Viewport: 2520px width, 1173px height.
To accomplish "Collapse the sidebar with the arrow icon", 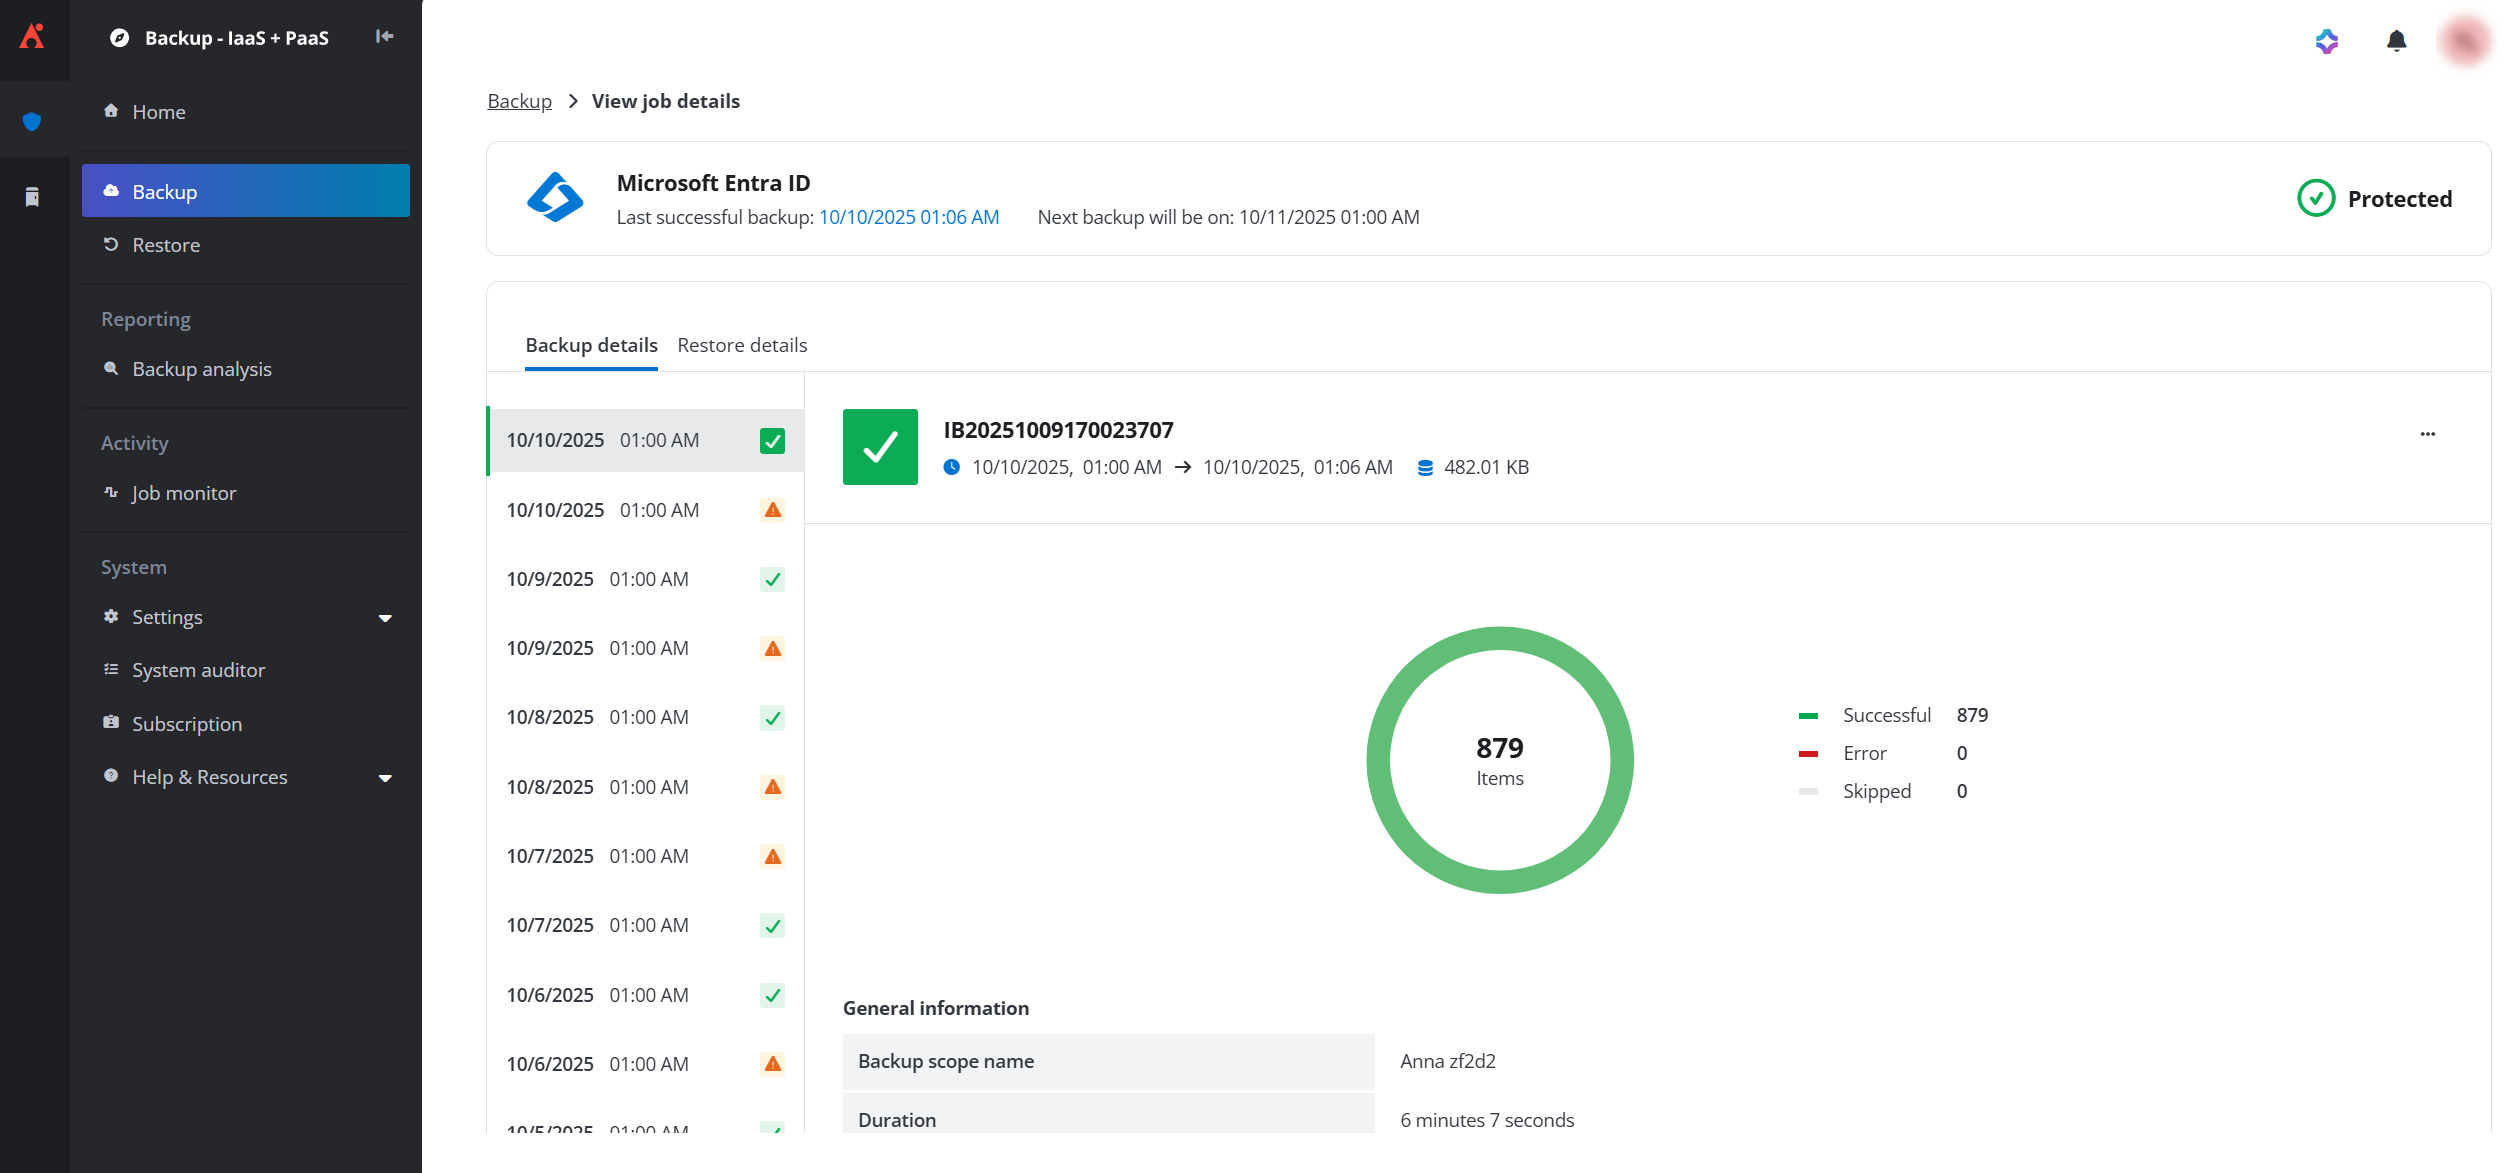I will tap(383, 37).
